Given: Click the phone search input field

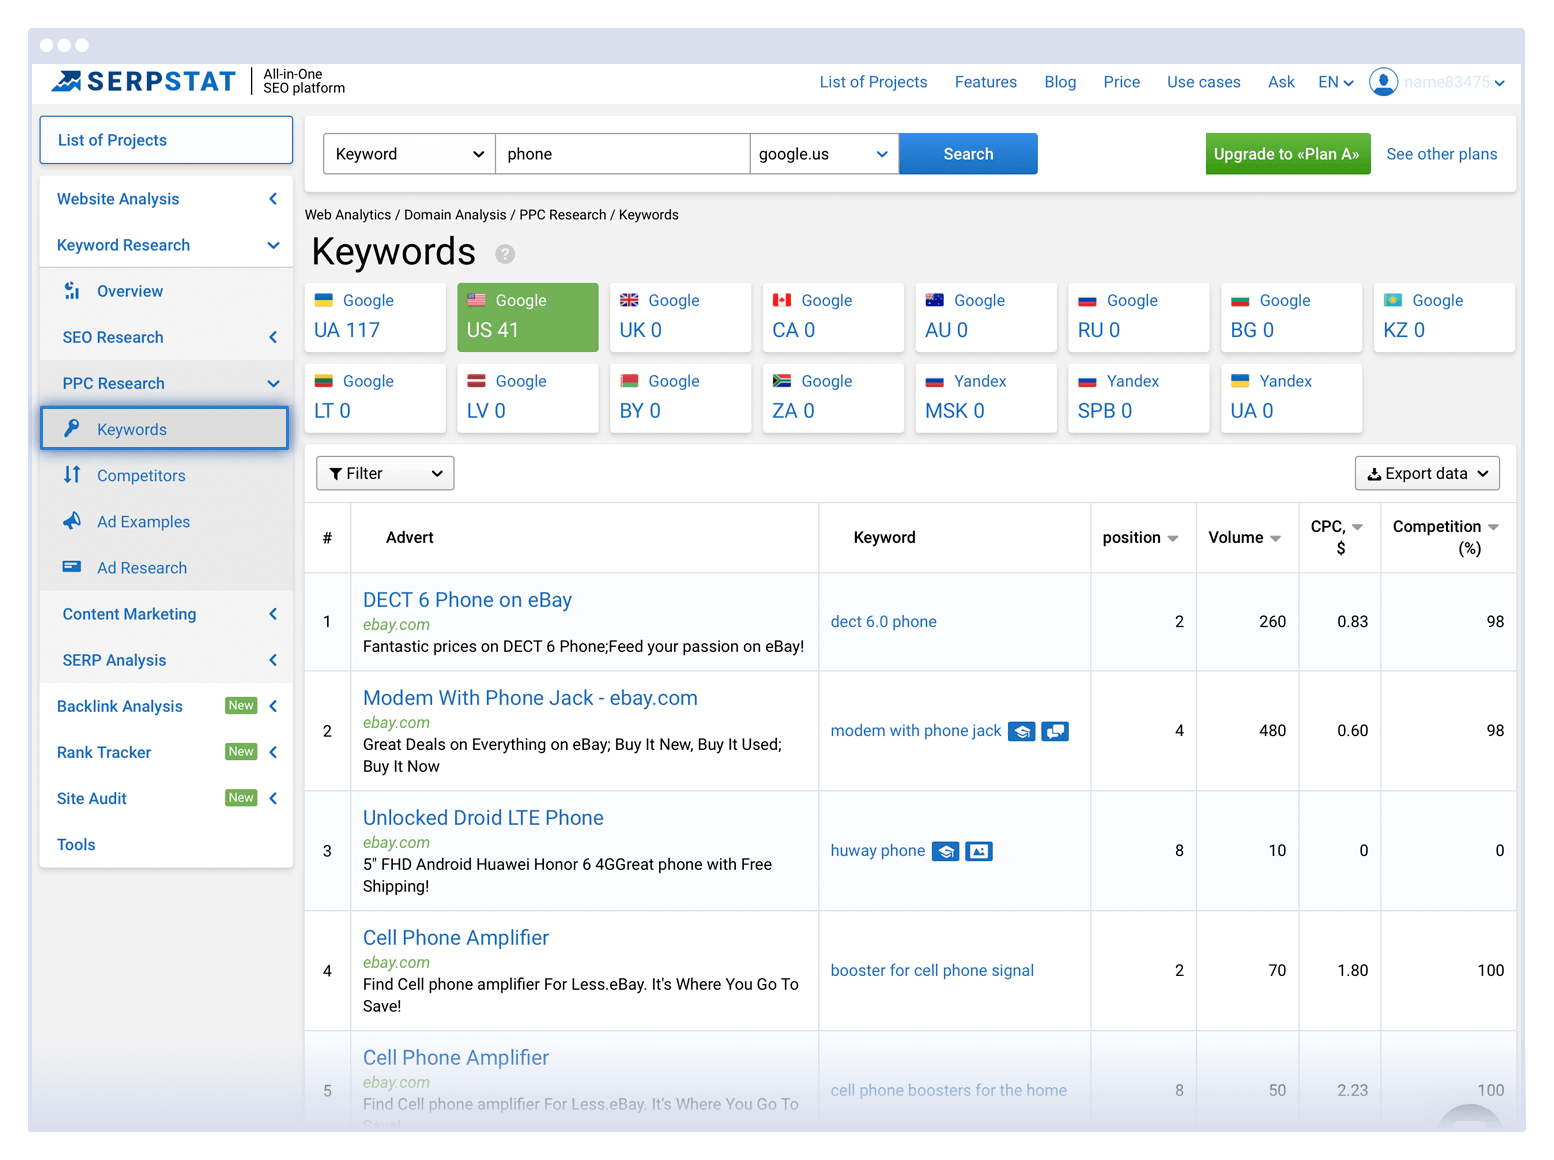Looking at the screenshot, I should click(x=622, y=154).
